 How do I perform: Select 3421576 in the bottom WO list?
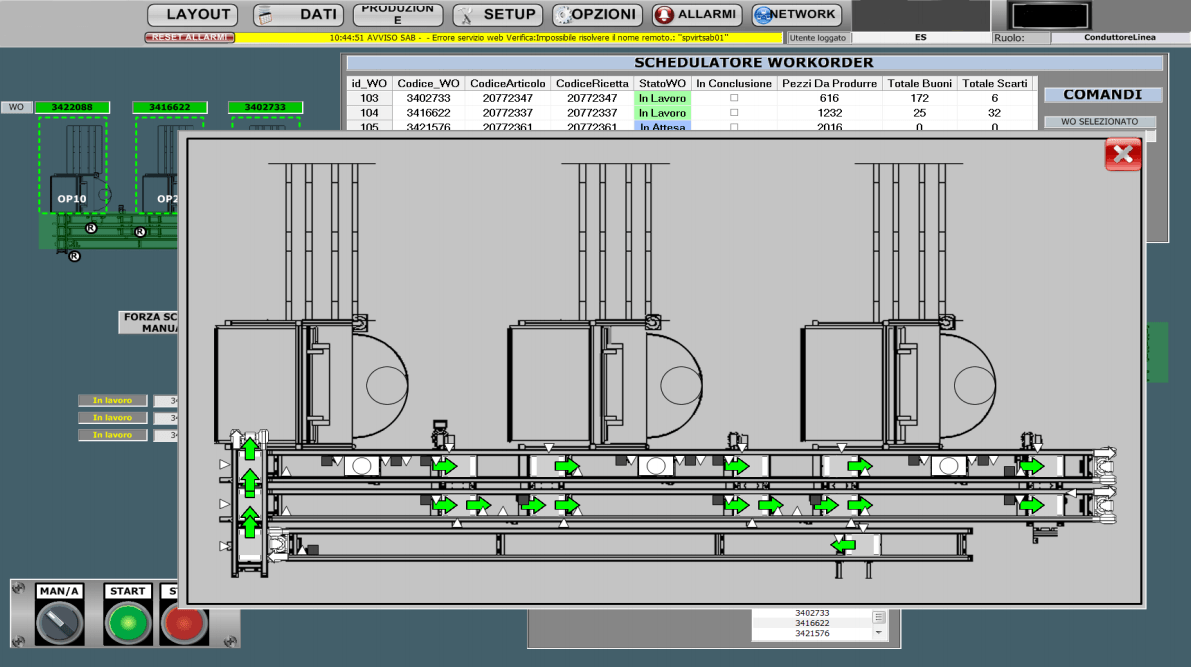[x=812, y=634]
